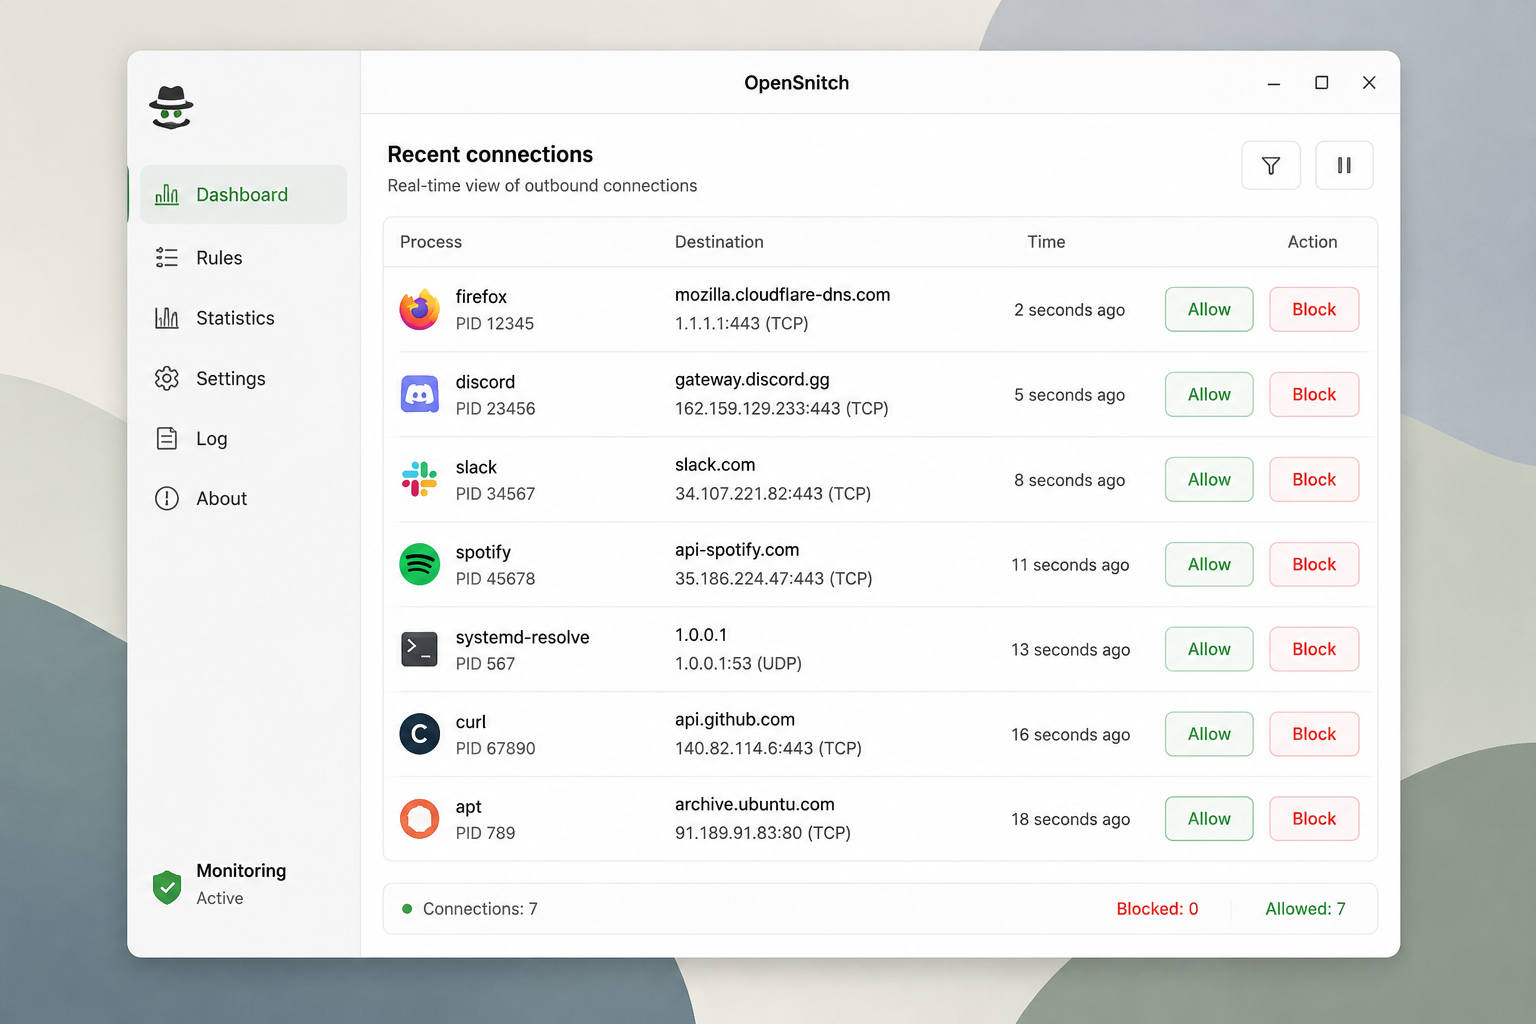The width and height of the screenshot is (1536, 1024).
Task: Select mozilla.cloudflare-dns.com destination text
Action: point(782,295)
